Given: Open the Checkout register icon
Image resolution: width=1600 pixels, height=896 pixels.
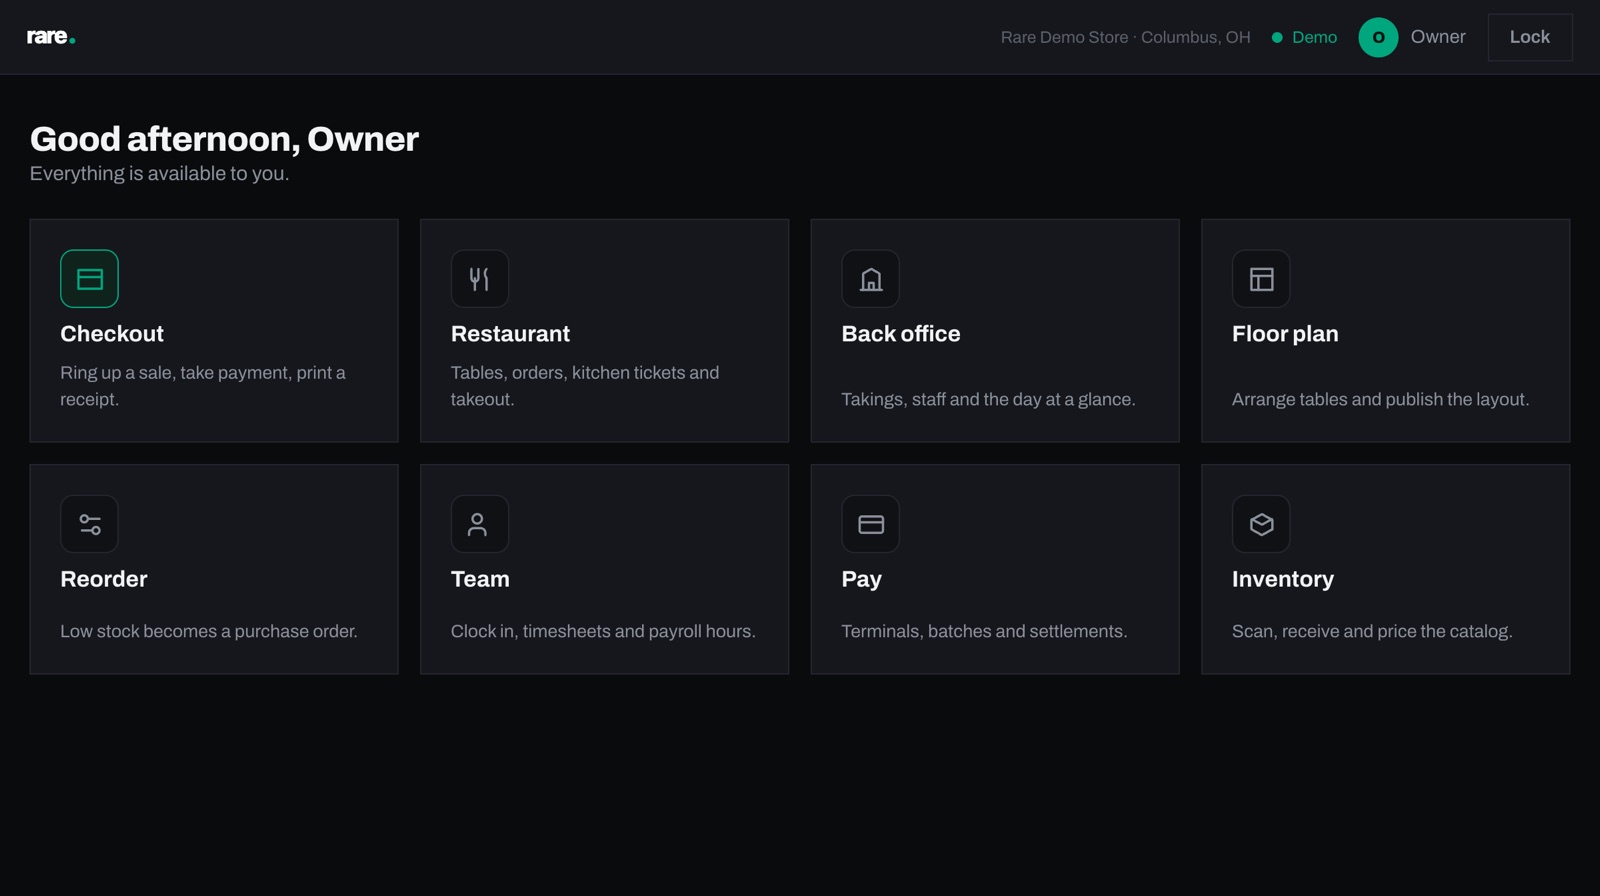Looking at the screenshot, I should coord(89,279).
